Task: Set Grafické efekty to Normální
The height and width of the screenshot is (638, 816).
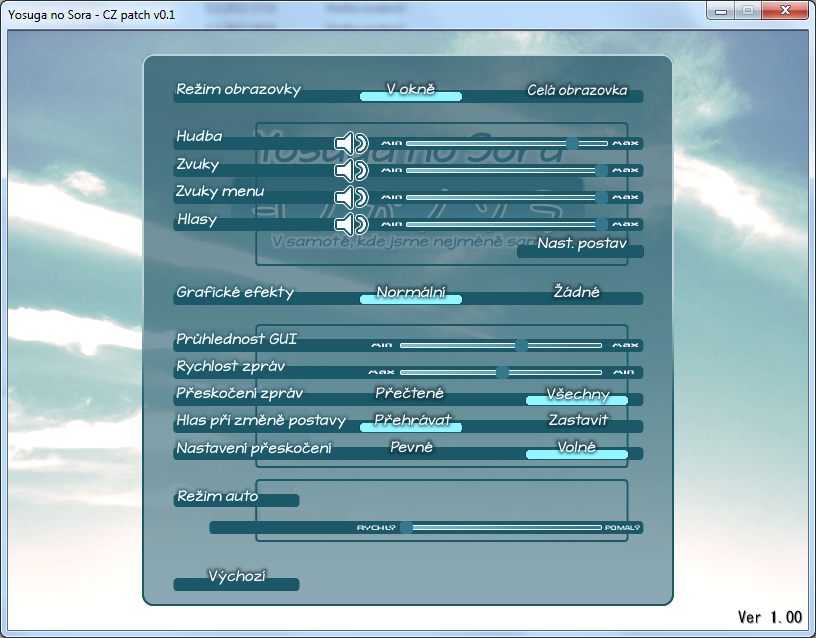Action: [410, 295]
